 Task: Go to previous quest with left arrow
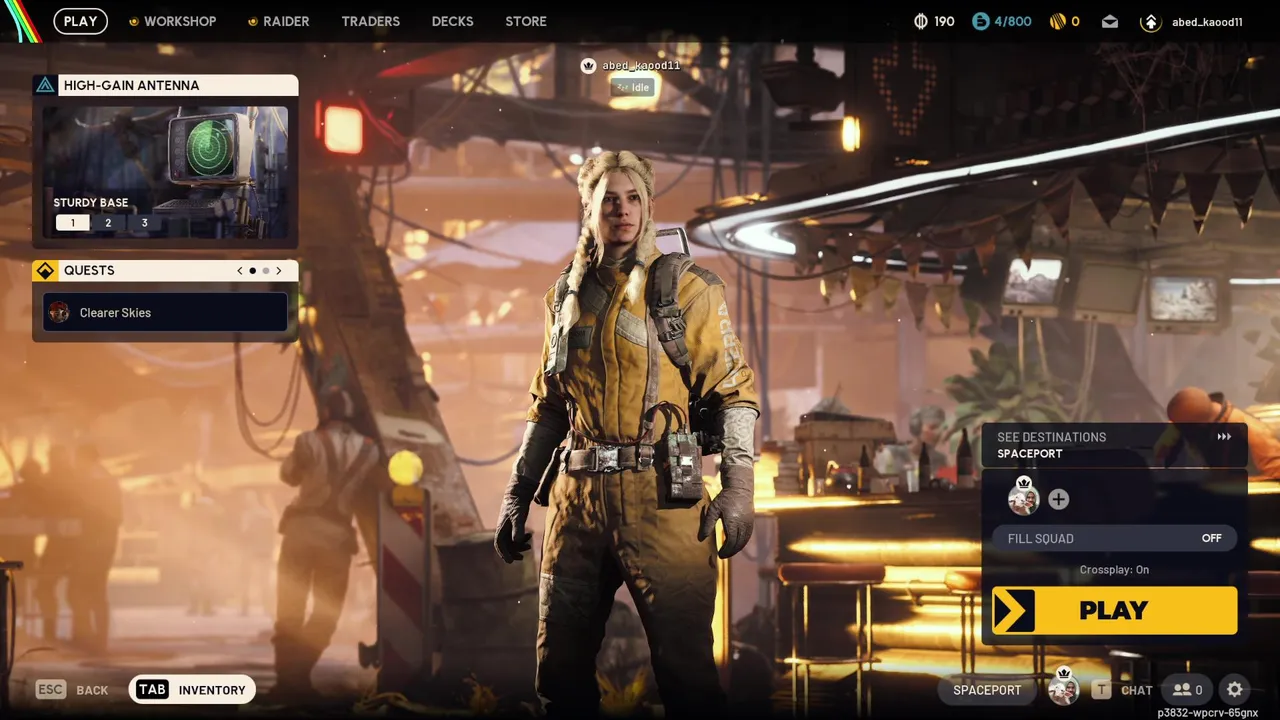pyautogui.click(x=239, y=270)
